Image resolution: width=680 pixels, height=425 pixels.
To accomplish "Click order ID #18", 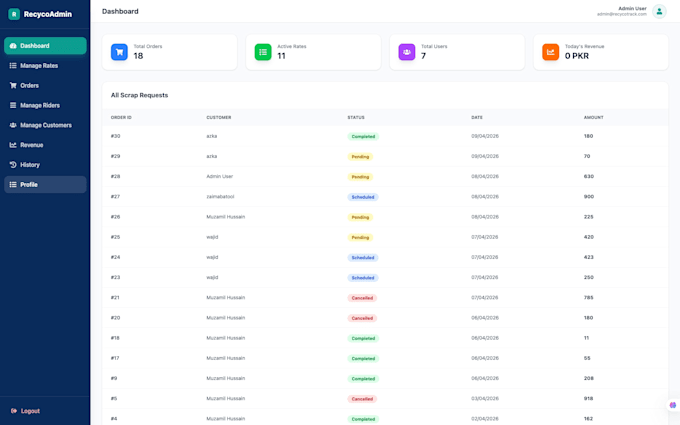I will pyautogui.click(x=115, y=338).
